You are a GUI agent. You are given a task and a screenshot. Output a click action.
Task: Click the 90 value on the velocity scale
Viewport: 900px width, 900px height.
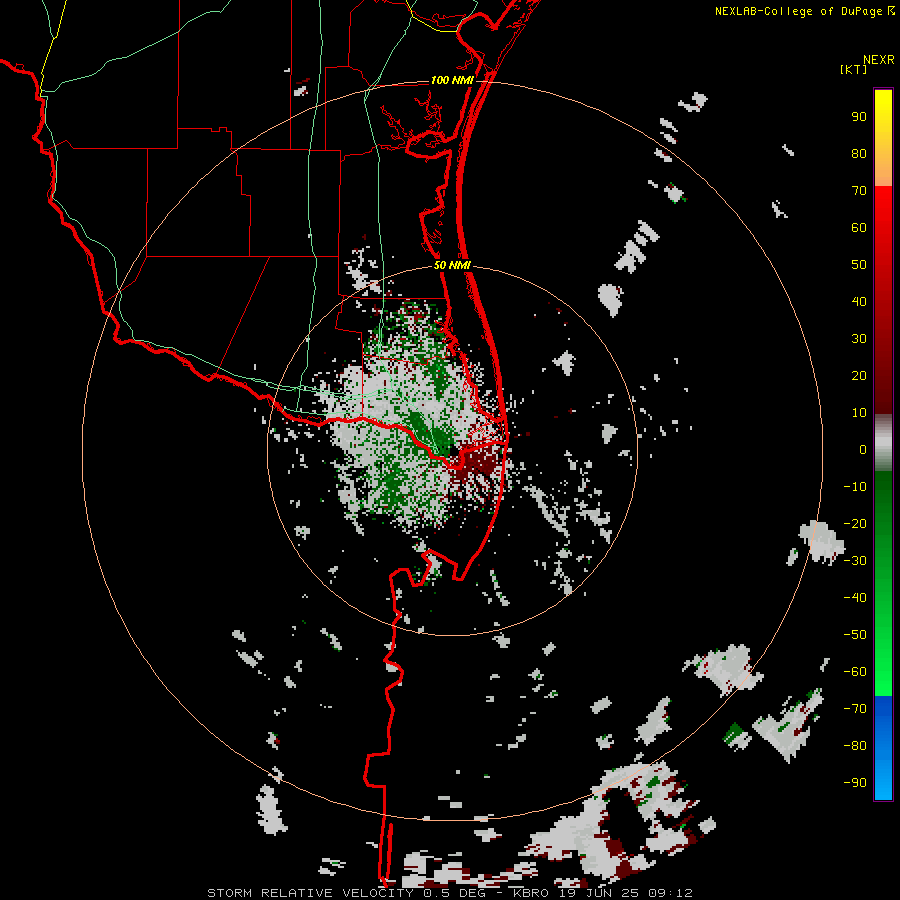click(859, 117)
